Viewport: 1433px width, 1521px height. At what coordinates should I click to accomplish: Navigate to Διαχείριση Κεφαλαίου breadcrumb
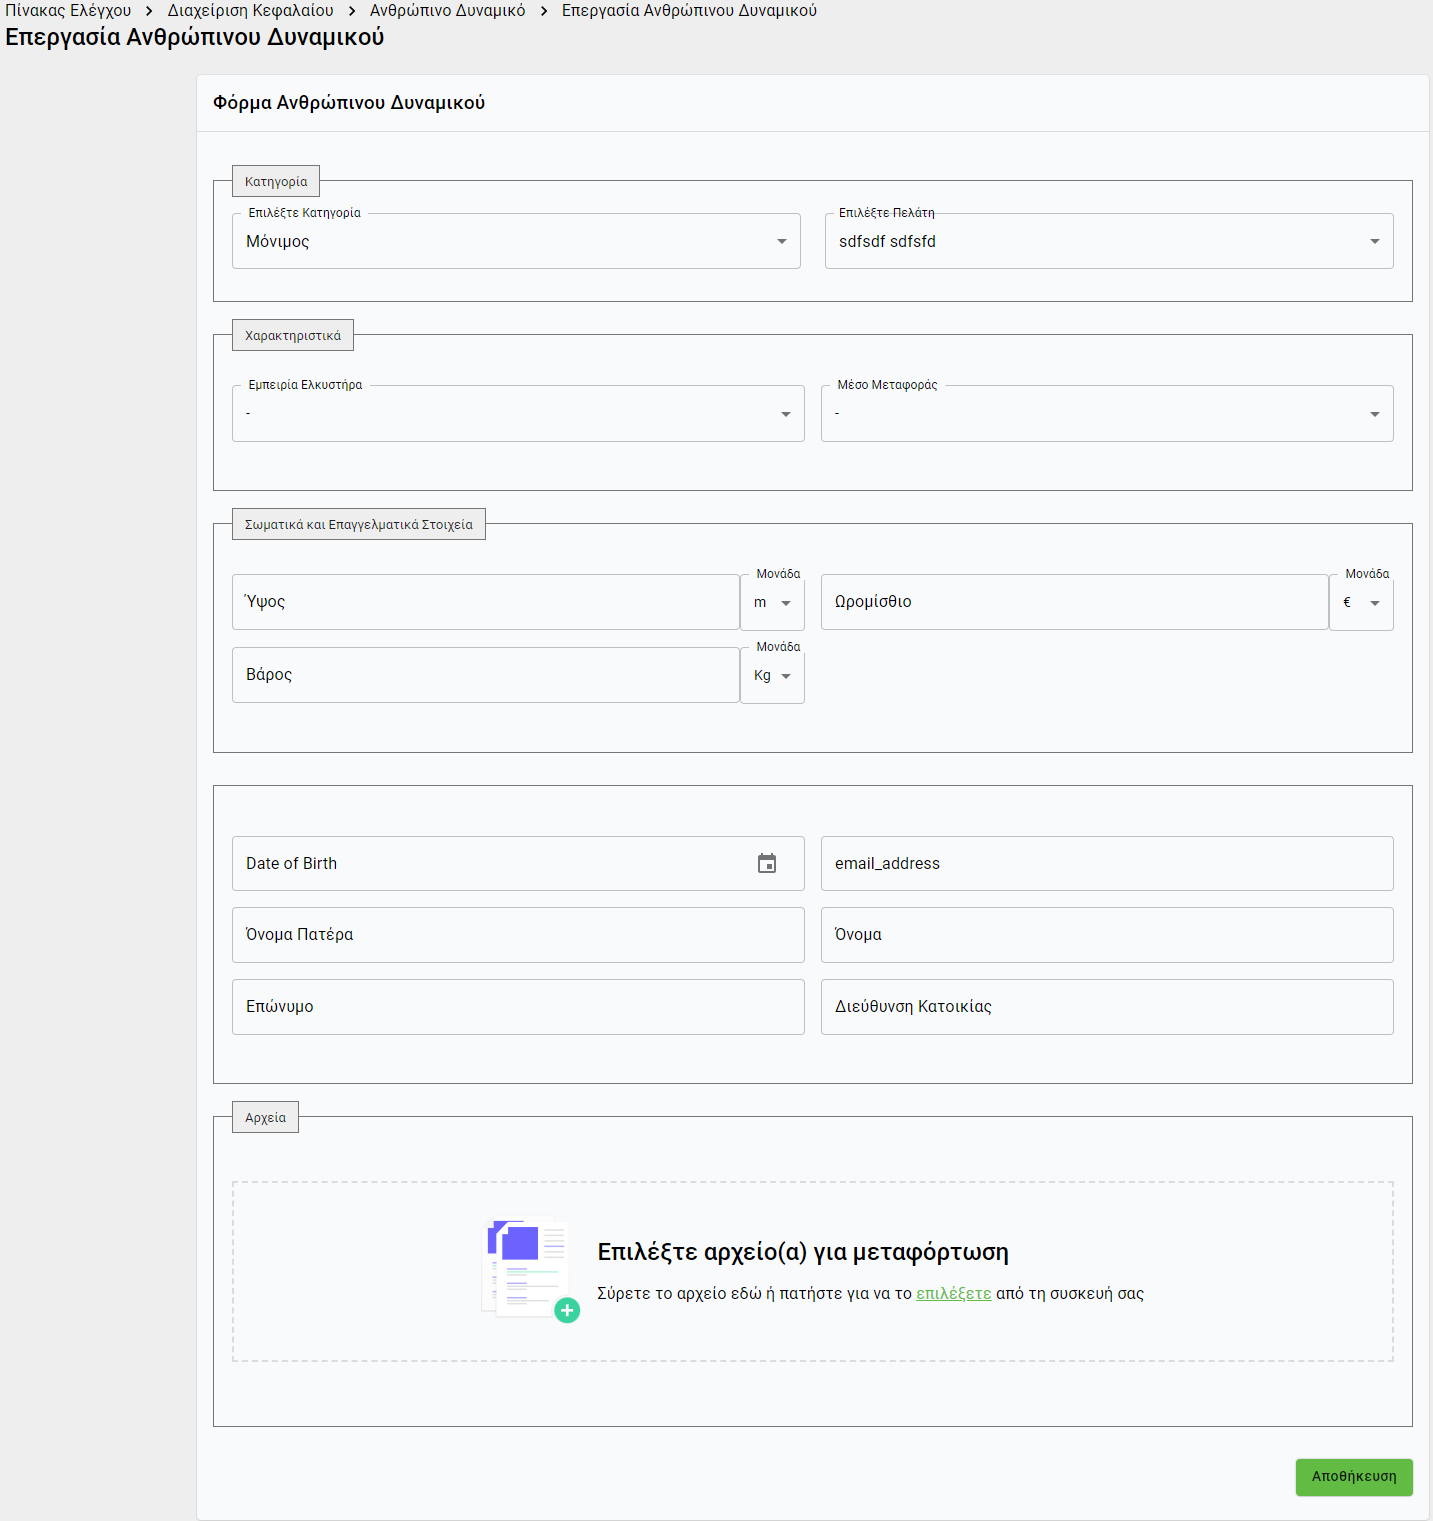point(250,11)
